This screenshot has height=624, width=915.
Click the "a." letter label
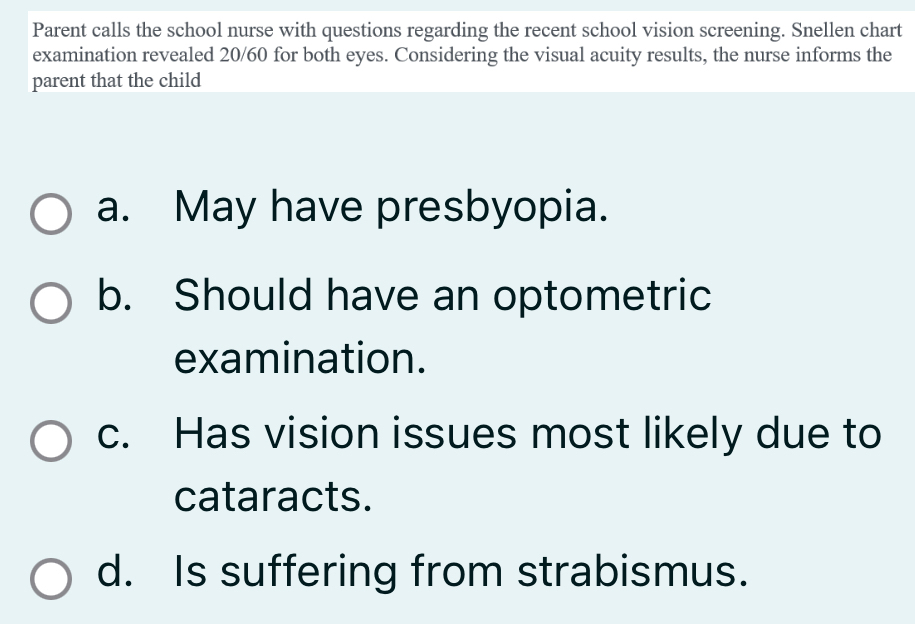click(118, 208)
